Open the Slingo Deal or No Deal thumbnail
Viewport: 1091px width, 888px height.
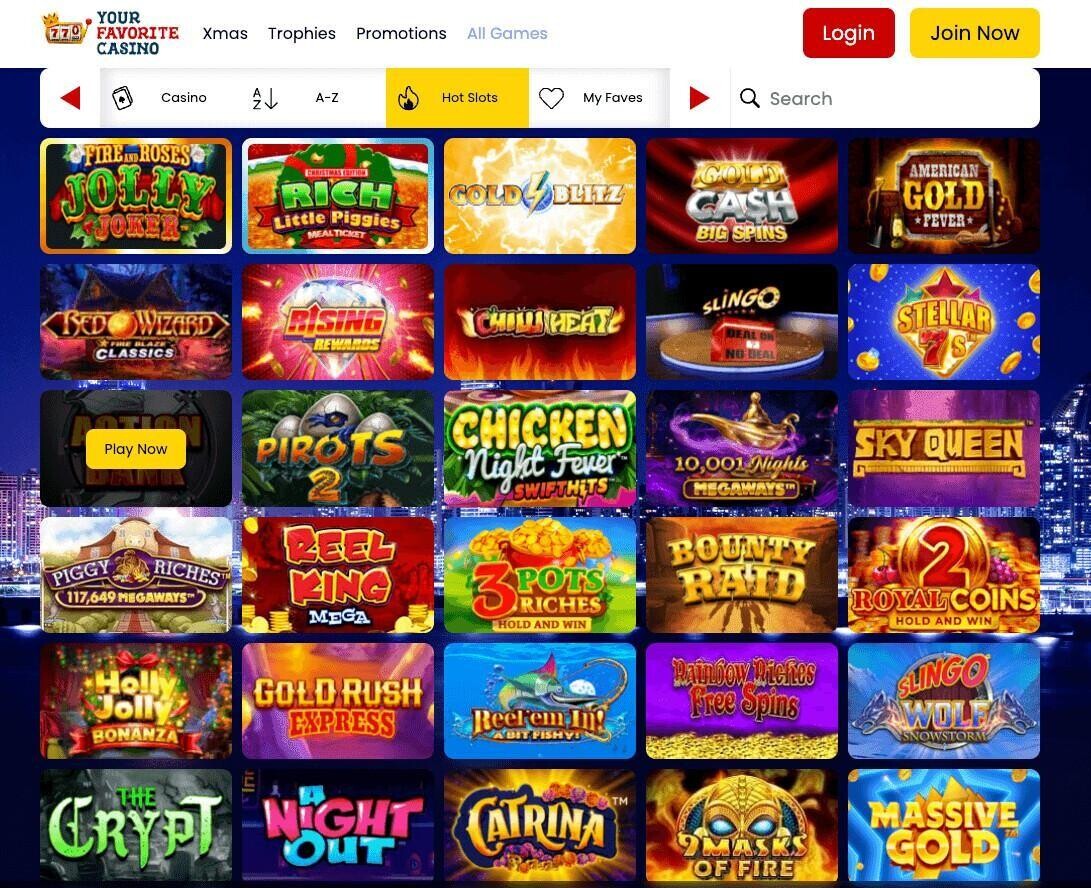pyautogui.click(x=742, y=322)
